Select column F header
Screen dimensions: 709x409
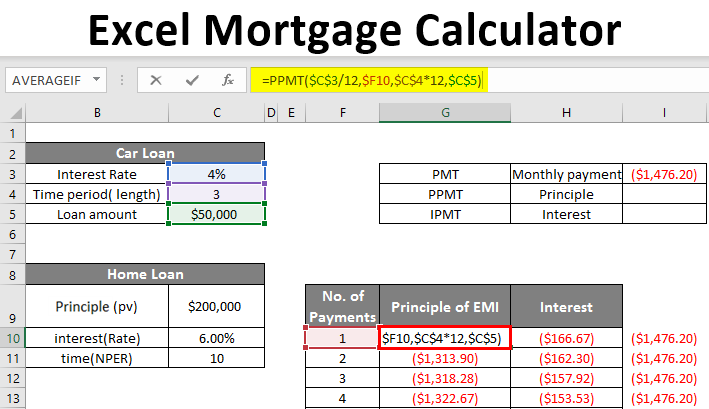pyautogui.click(x=343, y=113)
